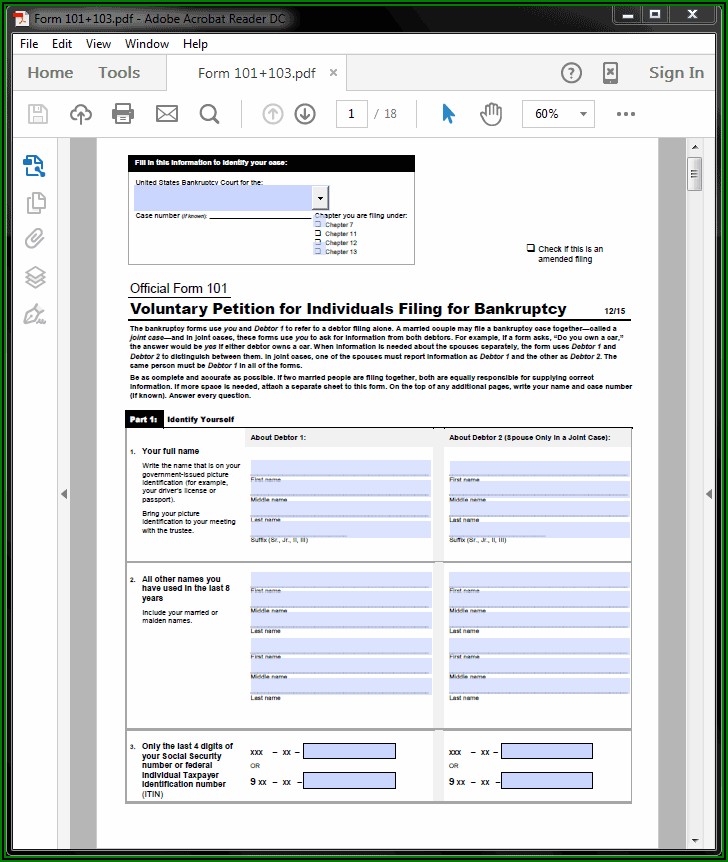728x862 pixels.
Task: Open the Find text magnifier tool
Action: [209, 114]
